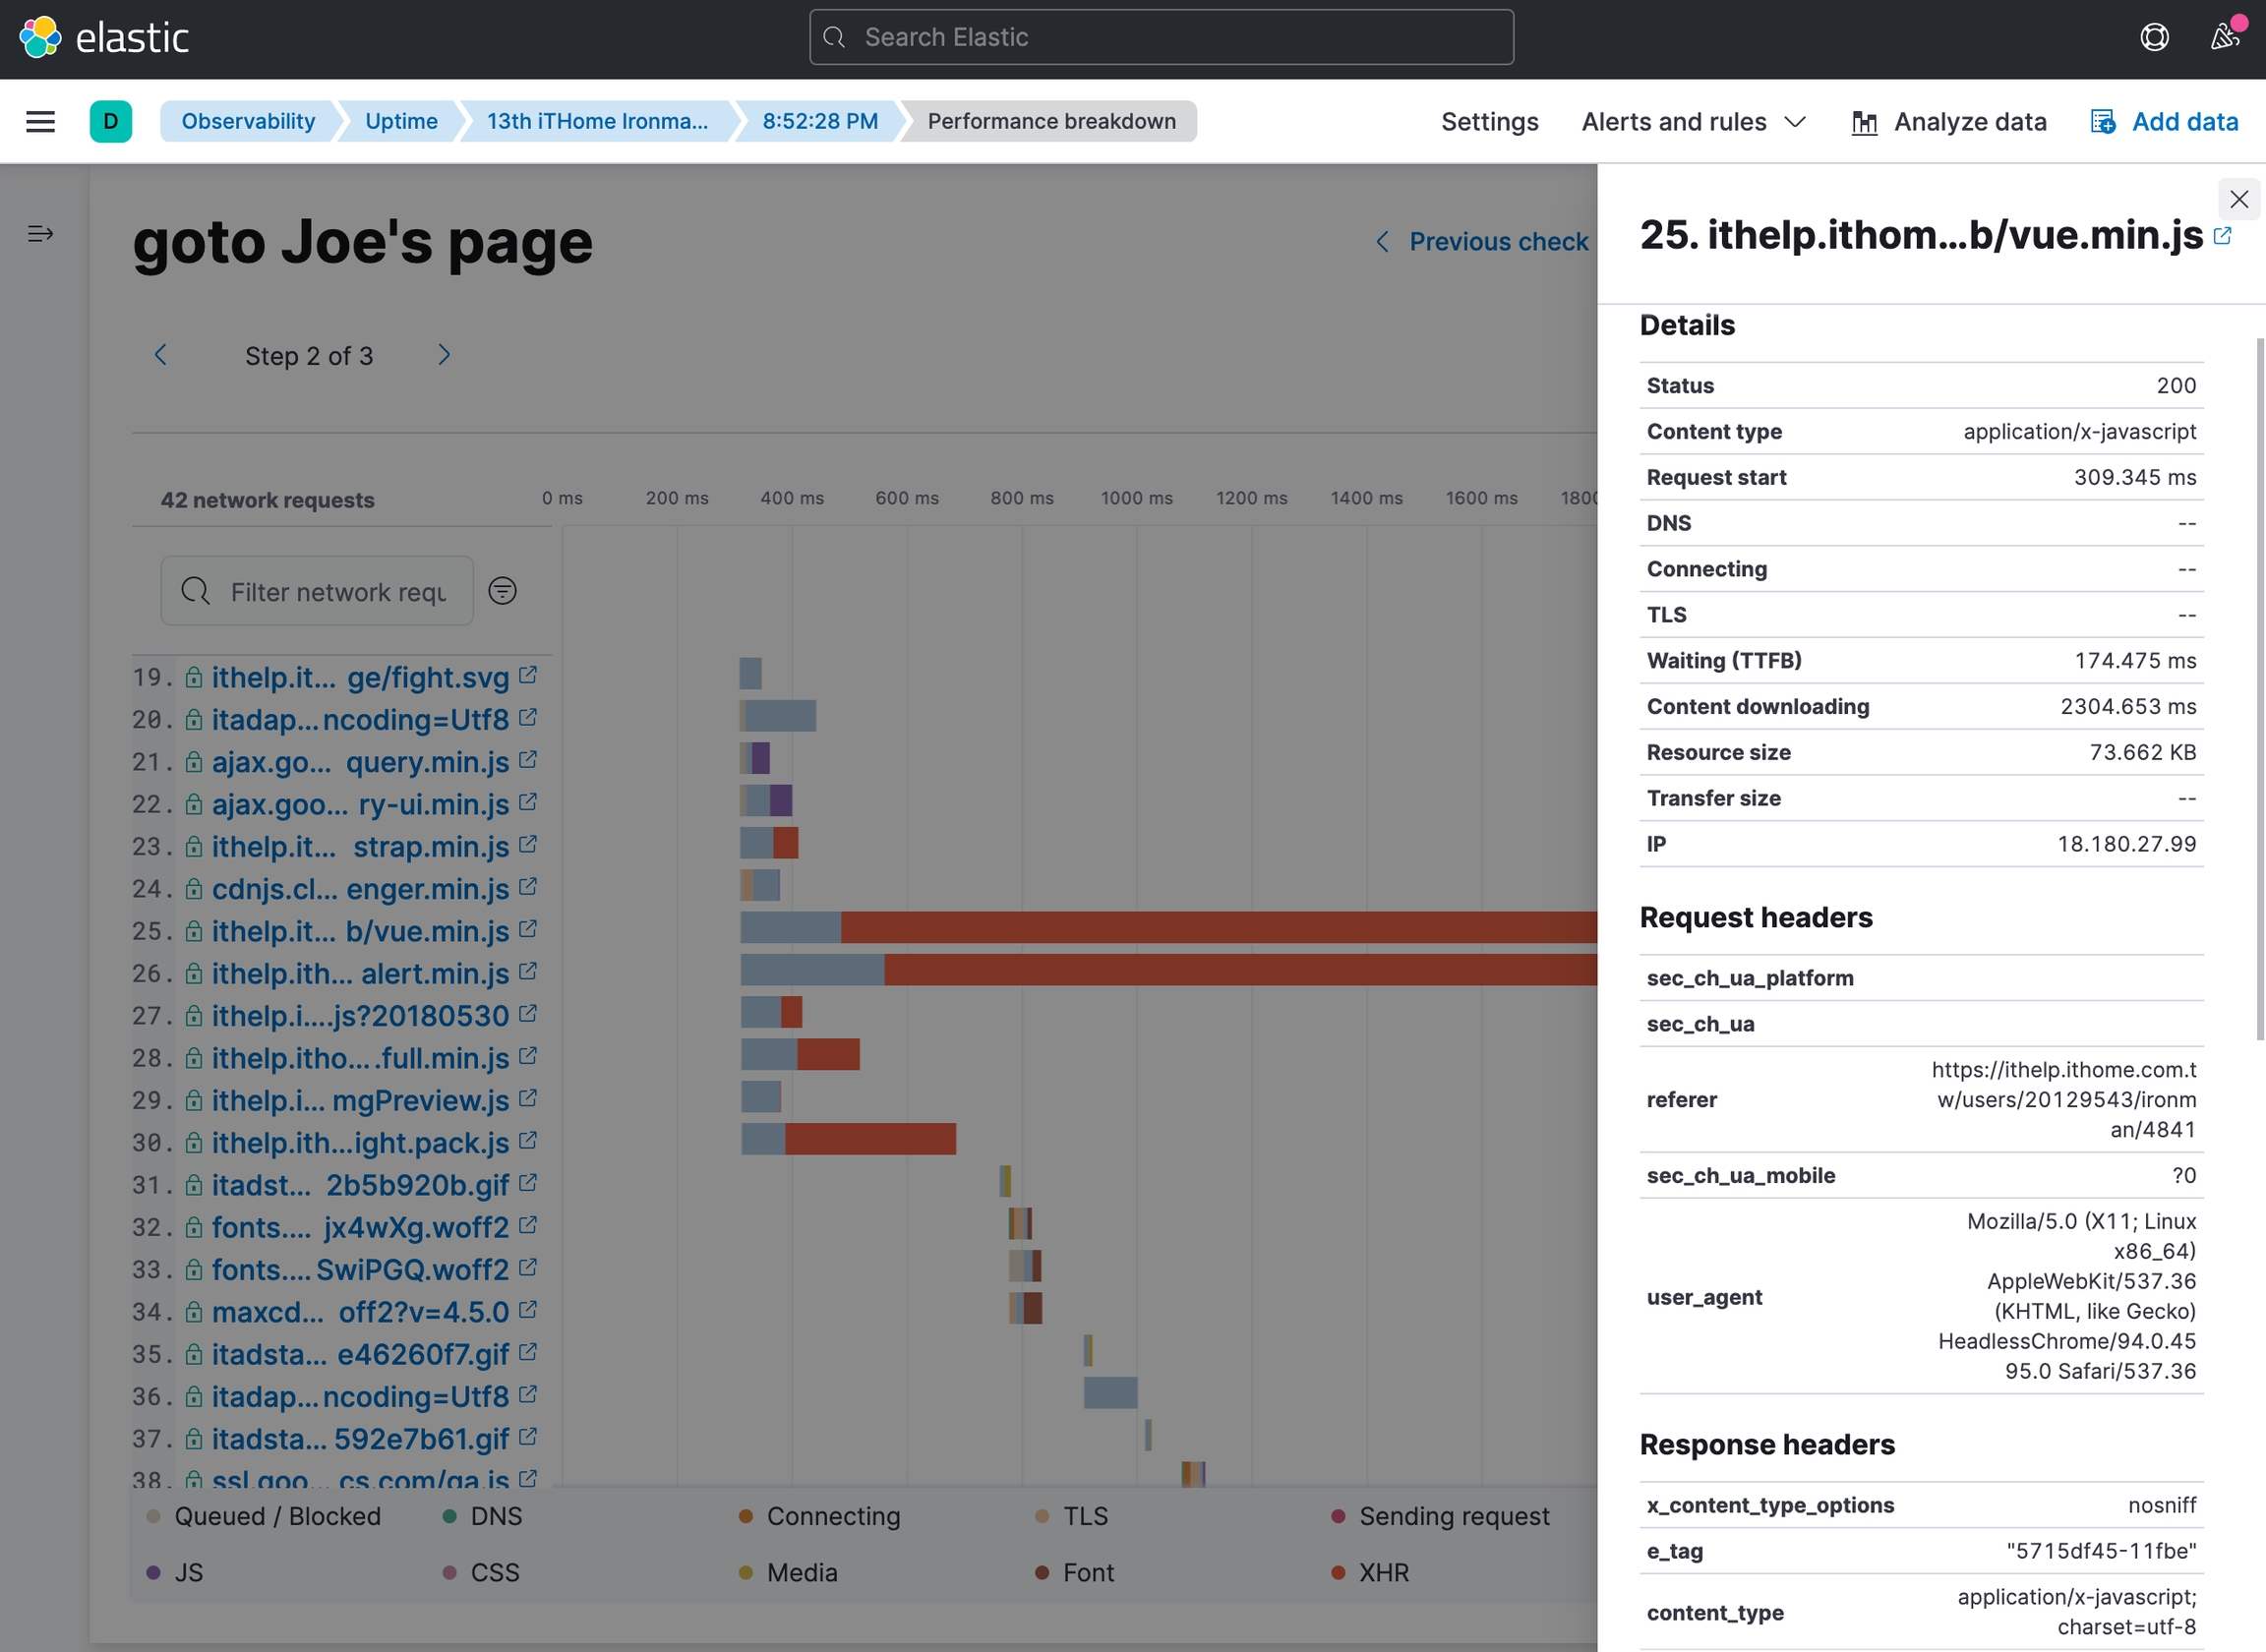Go to Previous check
This screenshot has width=2266, height=1652.
(1483, 242)
